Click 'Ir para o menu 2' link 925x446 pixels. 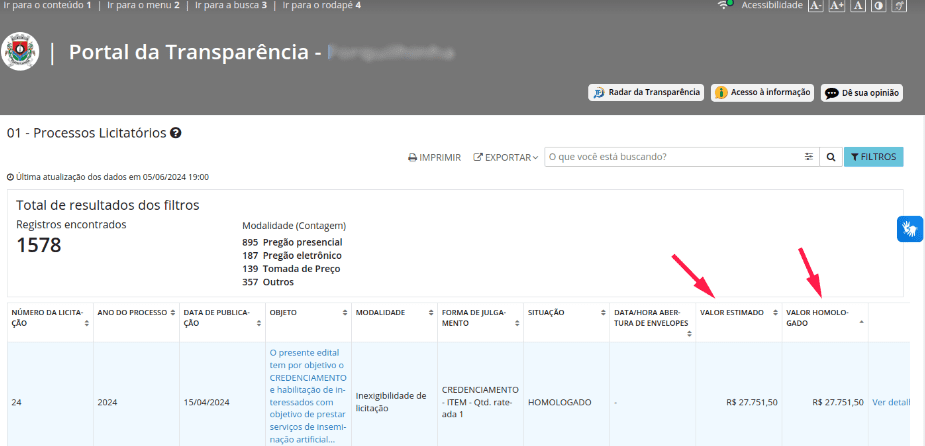(143, 5)
